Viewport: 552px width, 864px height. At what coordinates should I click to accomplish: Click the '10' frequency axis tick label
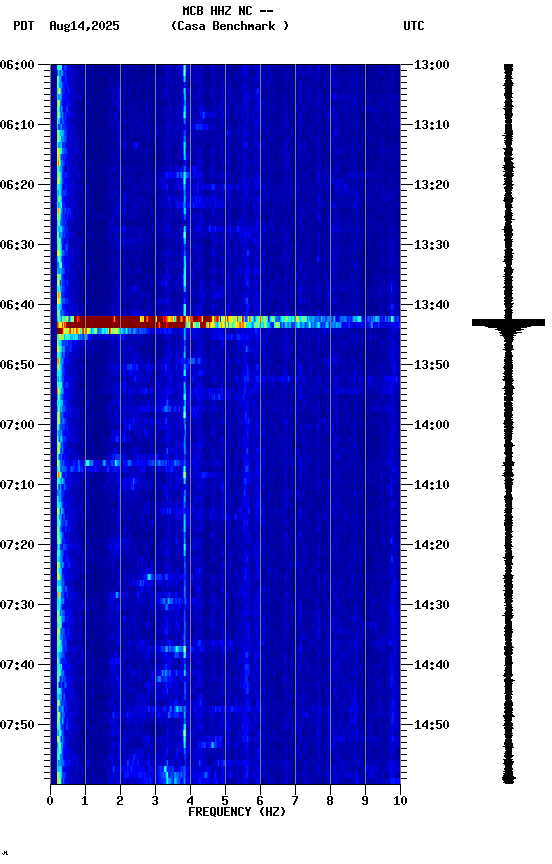(x=400, y=801)
